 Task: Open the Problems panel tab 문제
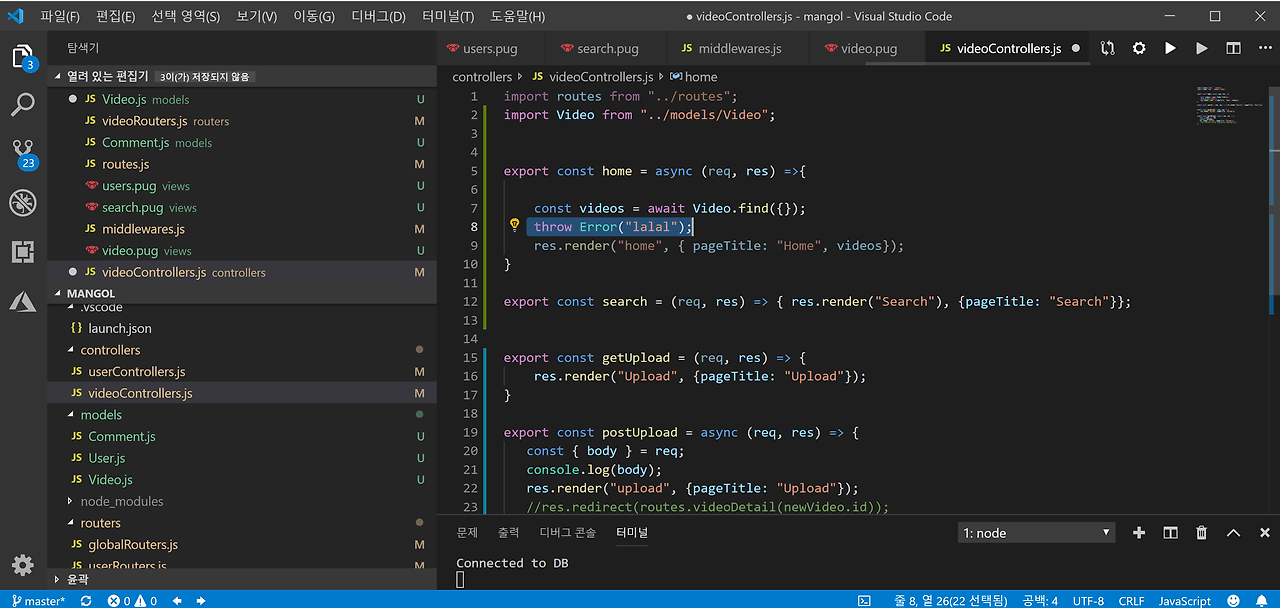point(467,533)
